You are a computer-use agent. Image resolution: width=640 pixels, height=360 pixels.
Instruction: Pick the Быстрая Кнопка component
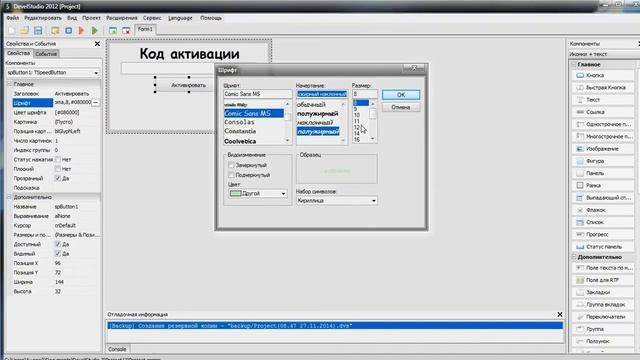coord(603,88)
